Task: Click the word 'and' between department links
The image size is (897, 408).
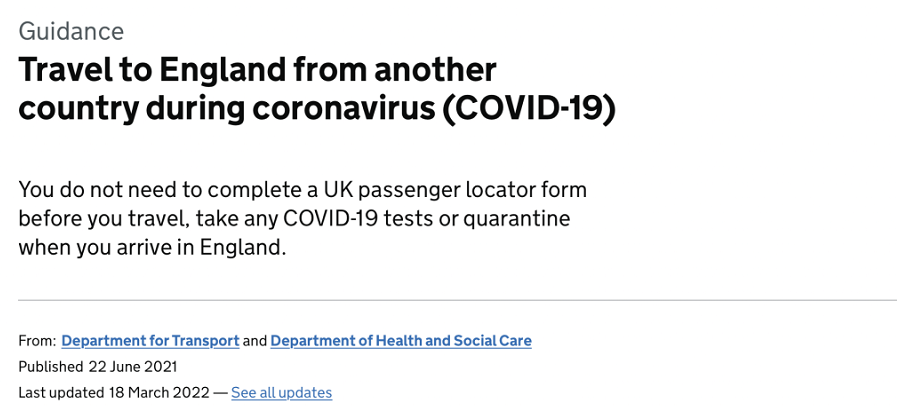Action: click(x=255, y=341)
